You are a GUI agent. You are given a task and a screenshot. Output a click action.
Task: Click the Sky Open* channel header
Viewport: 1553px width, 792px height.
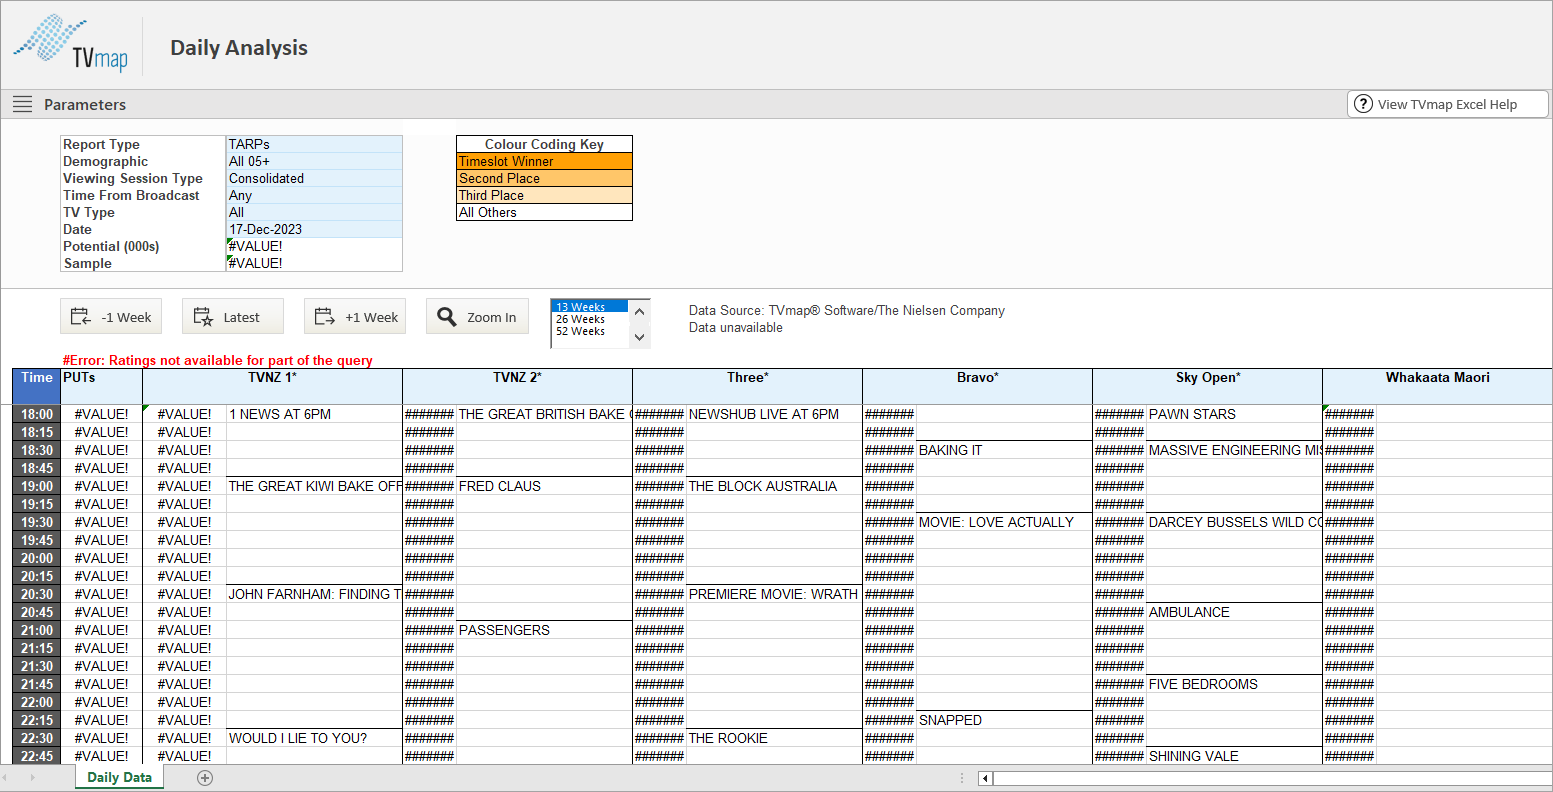pyautogui.click(x=1207, y=386)
